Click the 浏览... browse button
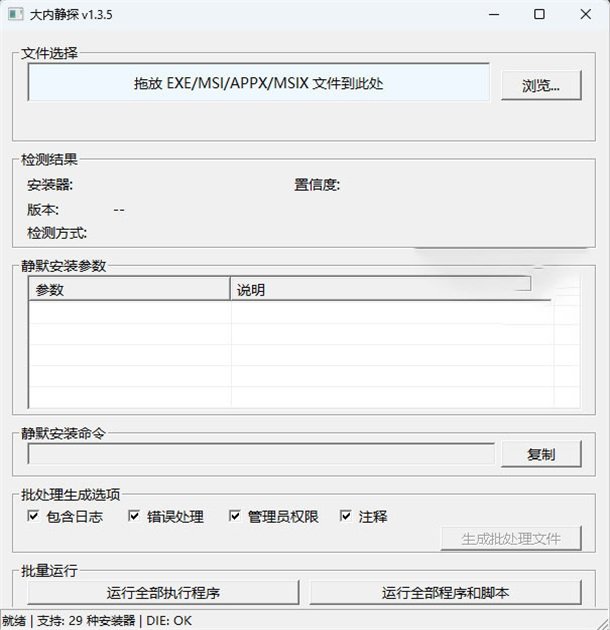The width and height of the screenshot is (610, 630). click(541, 85)
